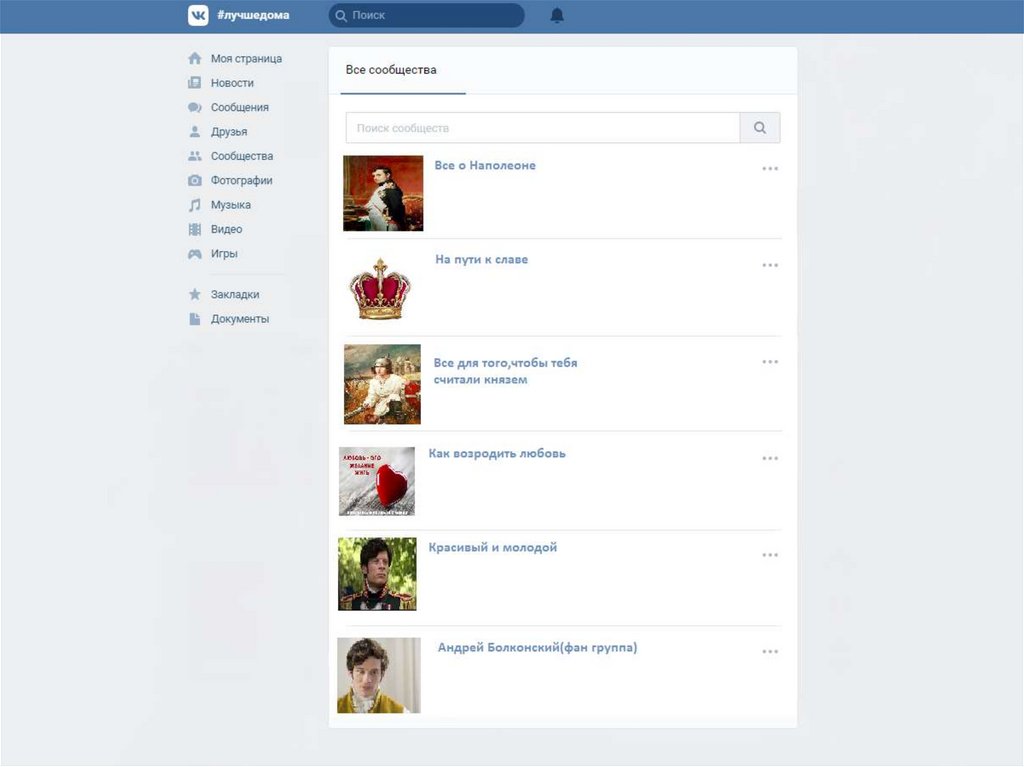Click the Napoleon portrait thumbnail
The height and width of the screenshot is (767, 1024).
[383, 193]
